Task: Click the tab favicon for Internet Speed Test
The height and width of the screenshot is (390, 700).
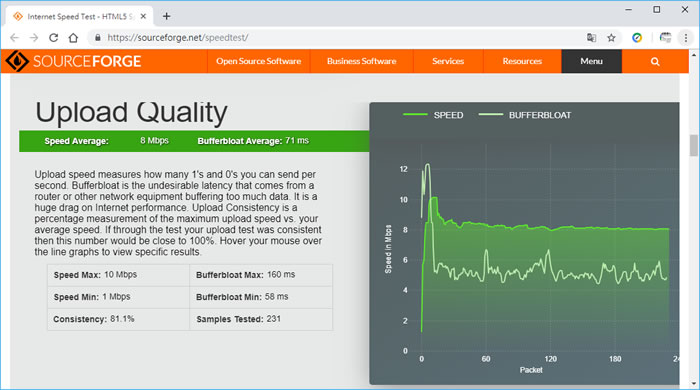Action: tap(18, 17)
